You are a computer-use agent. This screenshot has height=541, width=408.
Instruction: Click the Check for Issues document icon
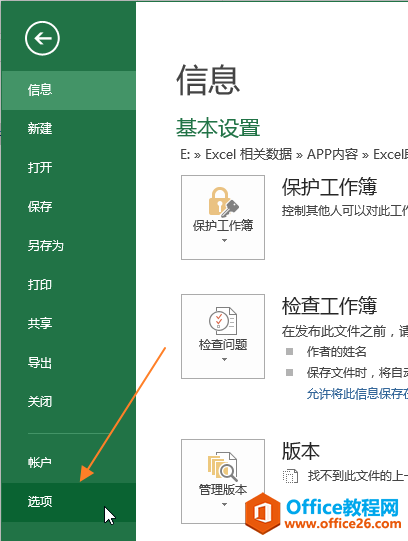(x=223, y=321)
